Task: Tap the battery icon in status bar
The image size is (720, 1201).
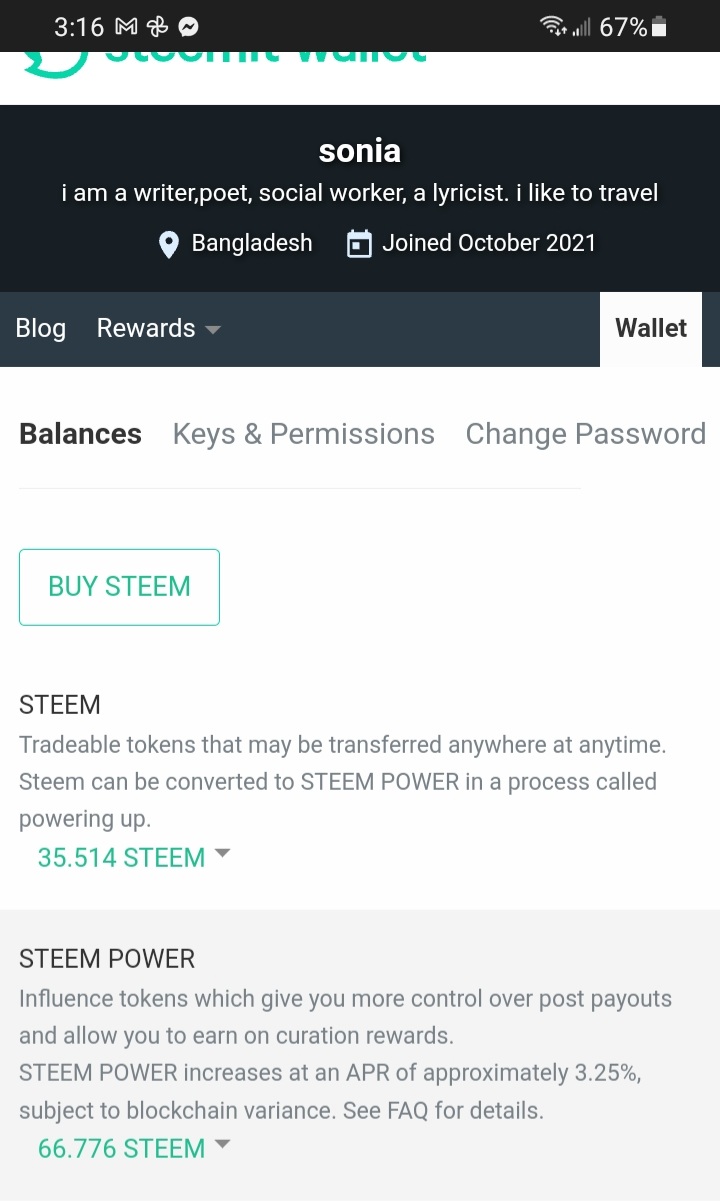Action: (x=659, y=27)
